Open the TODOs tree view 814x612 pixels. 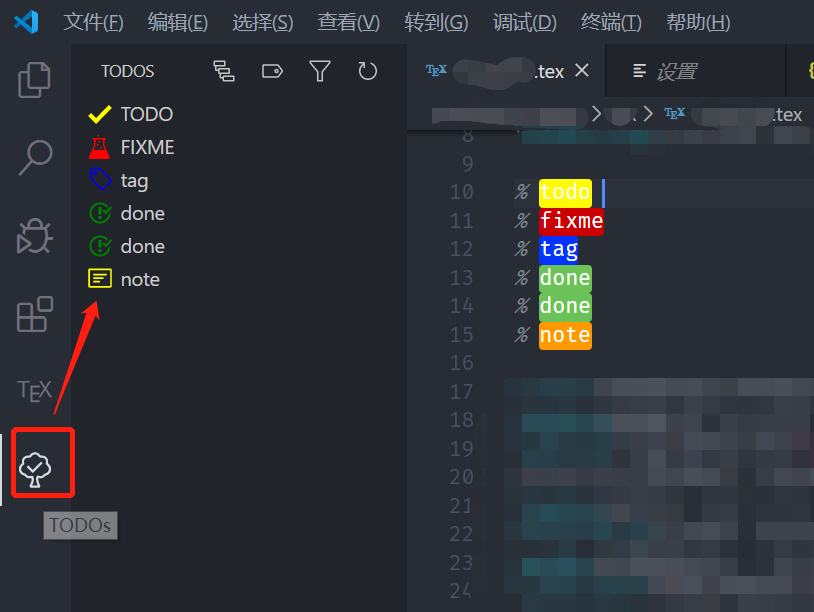42,462
